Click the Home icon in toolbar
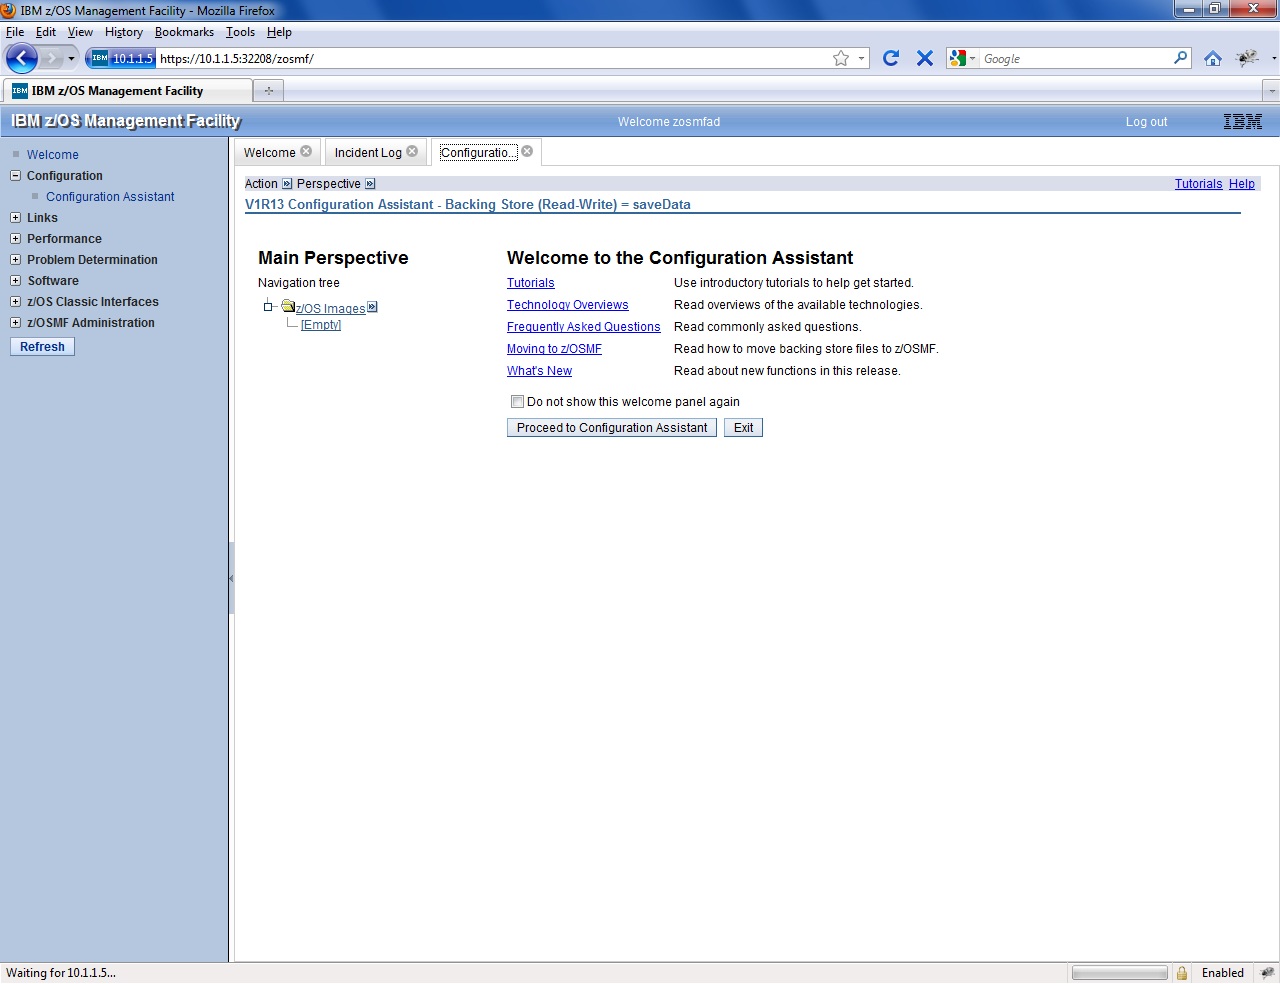 click(x=1213, y=58)
